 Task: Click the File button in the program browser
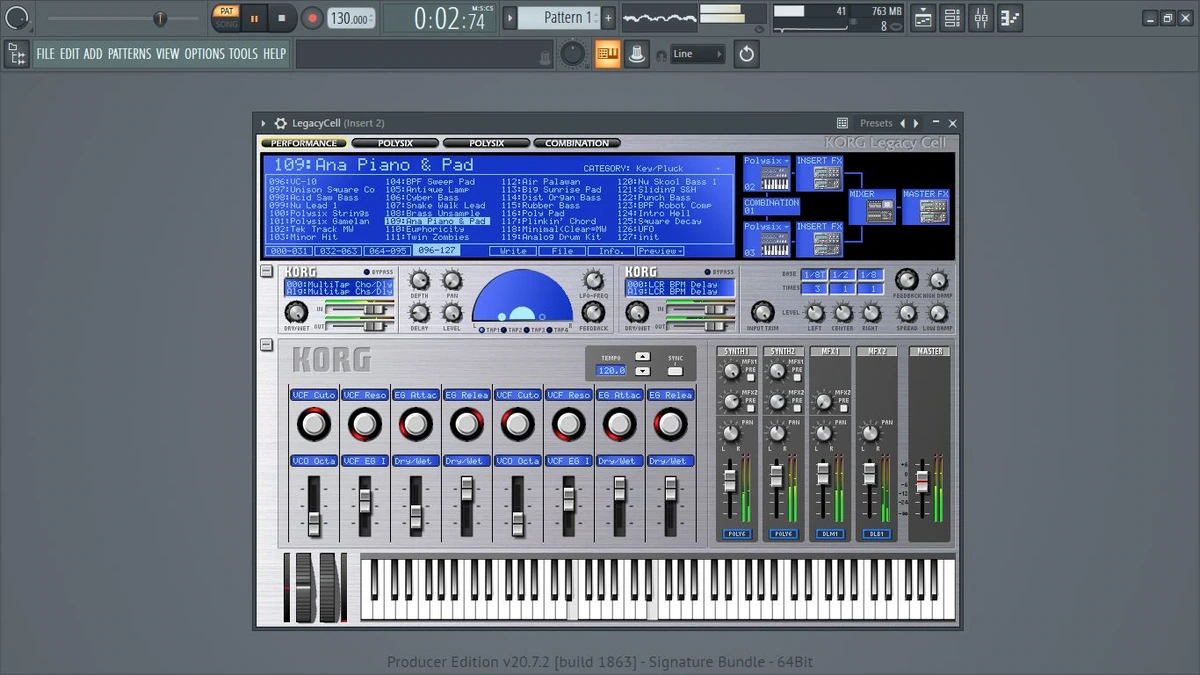(562, 251)
